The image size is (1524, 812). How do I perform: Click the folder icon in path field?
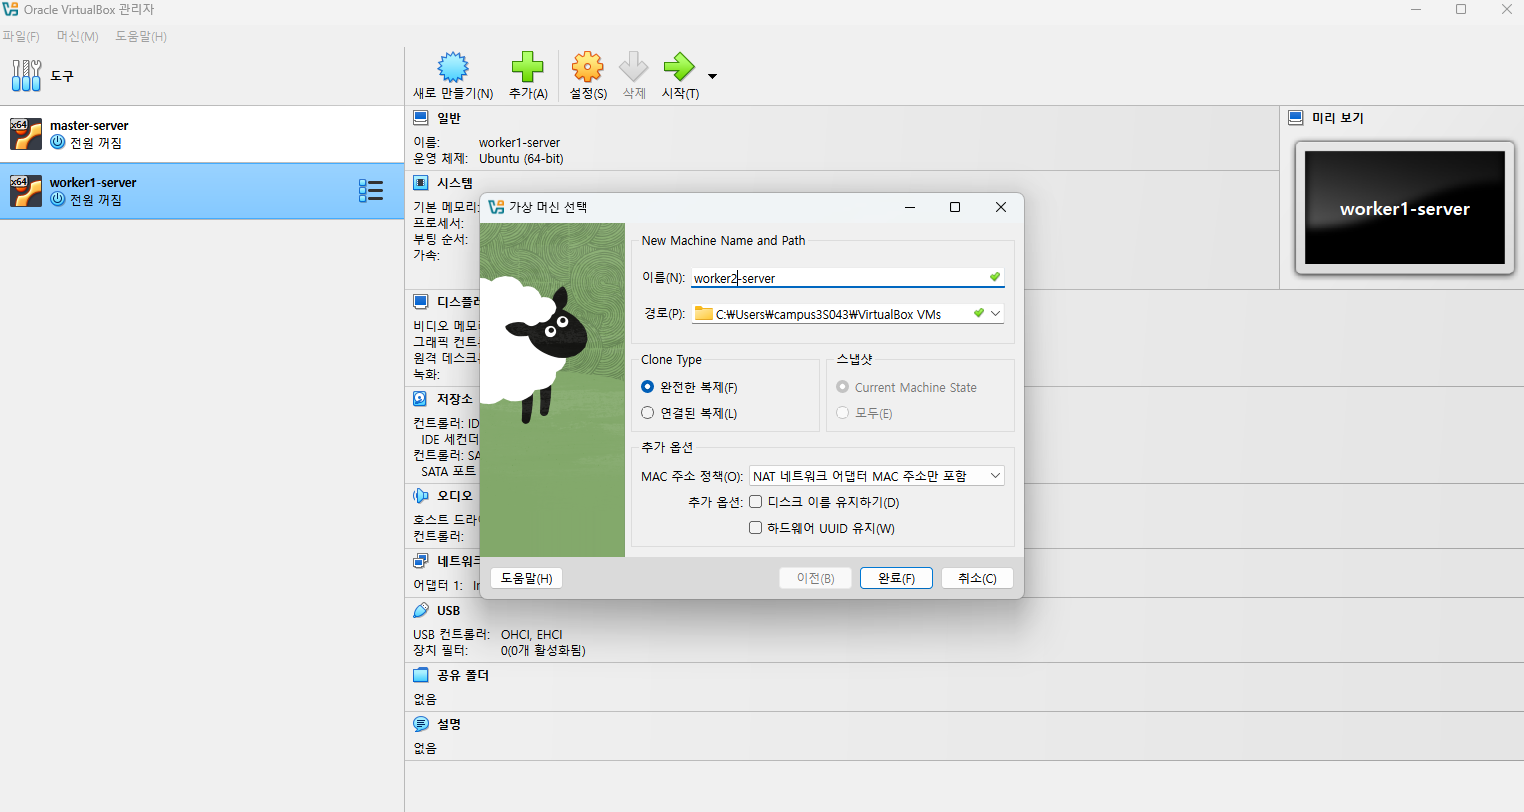point(704,314)
